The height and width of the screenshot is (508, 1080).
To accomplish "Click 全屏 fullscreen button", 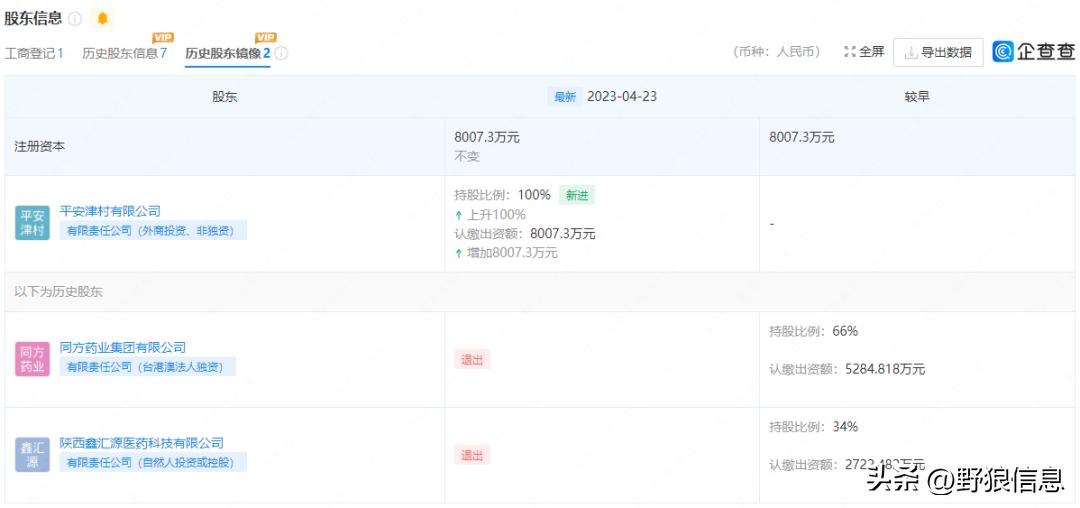I will (x=864, y=52).
